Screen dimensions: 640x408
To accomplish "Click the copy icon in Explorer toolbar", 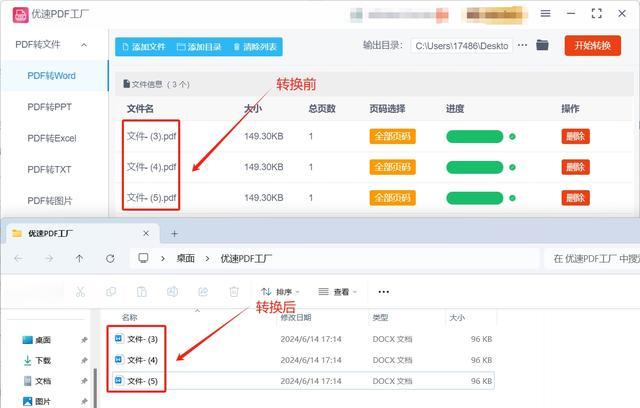I will 111,292.
